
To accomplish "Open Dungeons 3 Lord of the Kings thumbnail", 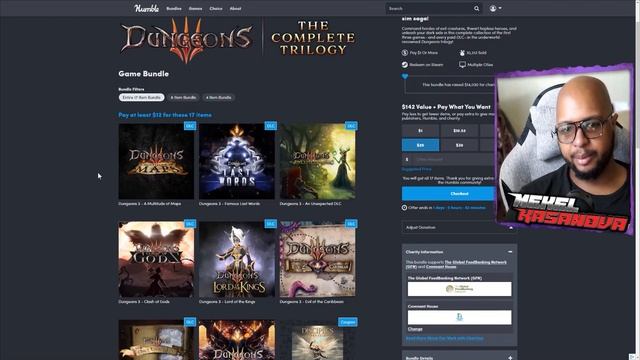I will coord(237,259).
